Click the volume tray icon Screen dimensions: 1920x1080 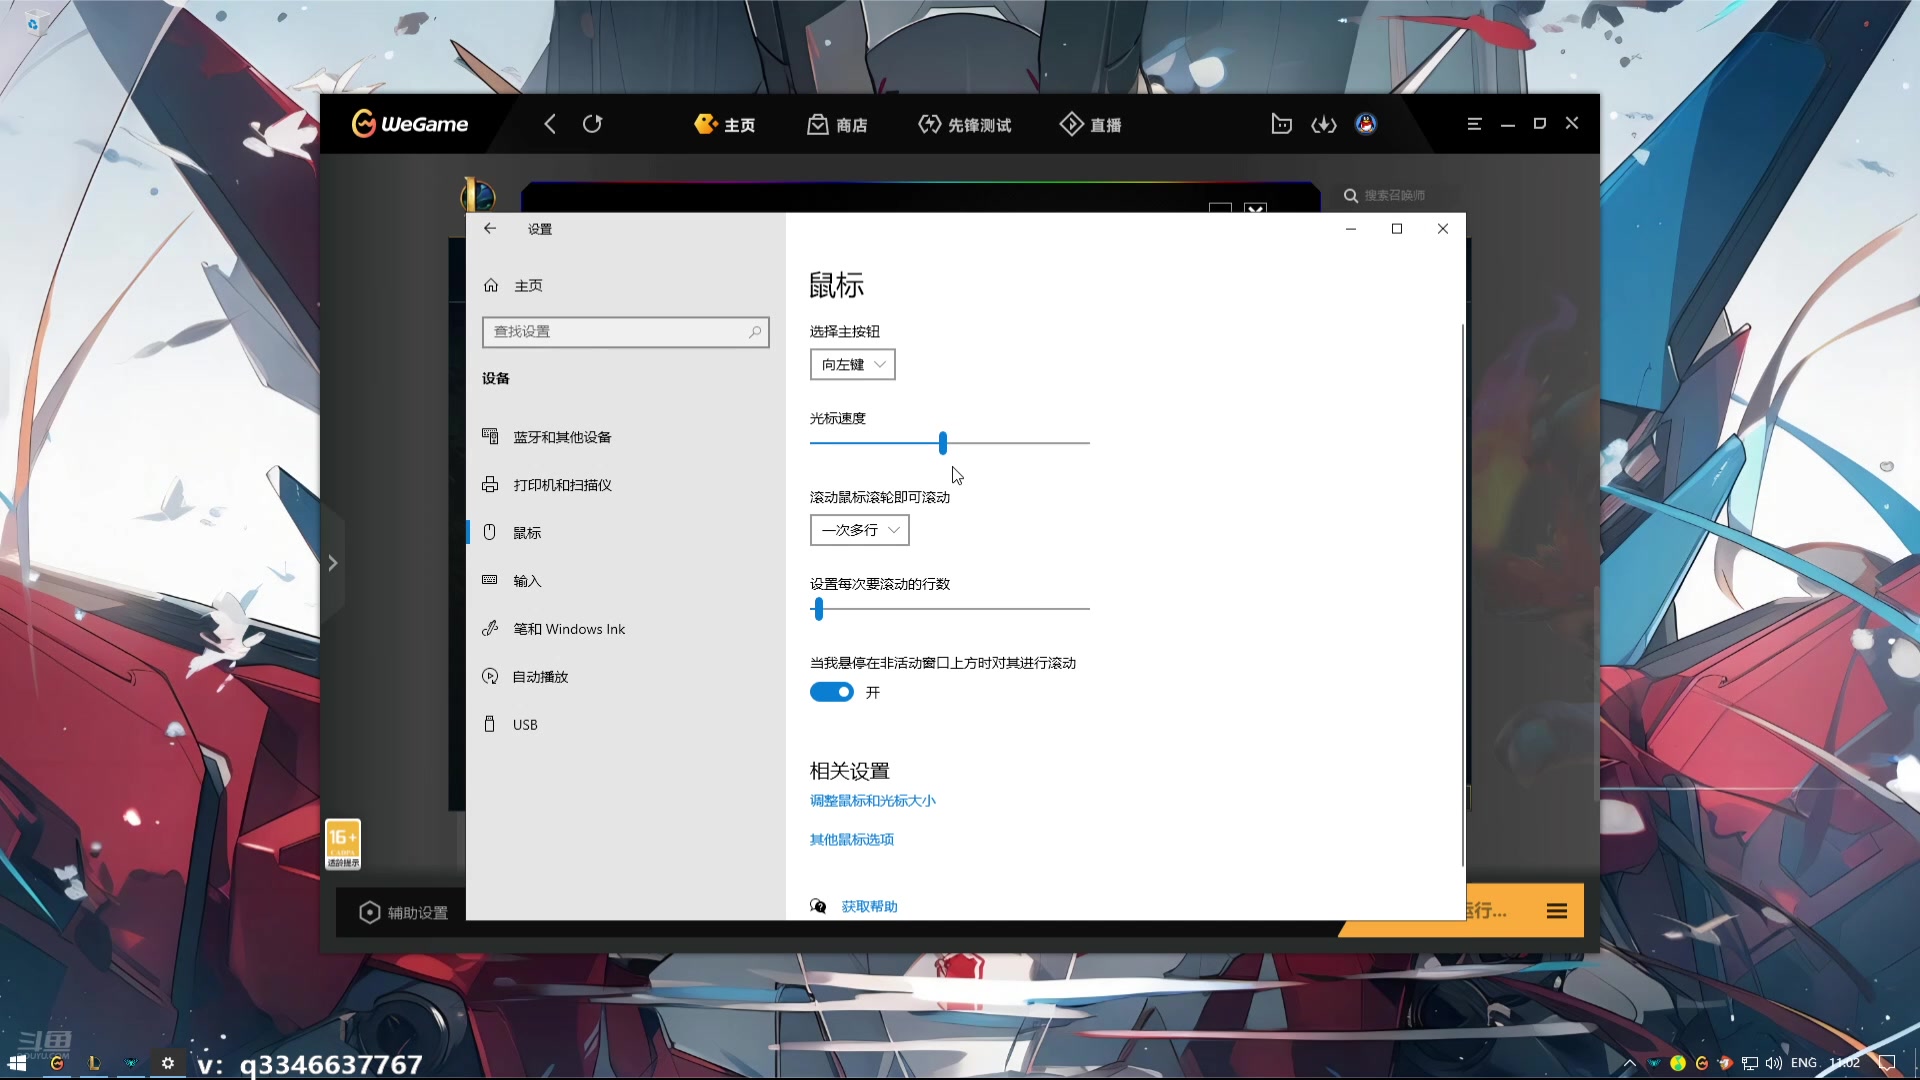click(1774, 1063)
